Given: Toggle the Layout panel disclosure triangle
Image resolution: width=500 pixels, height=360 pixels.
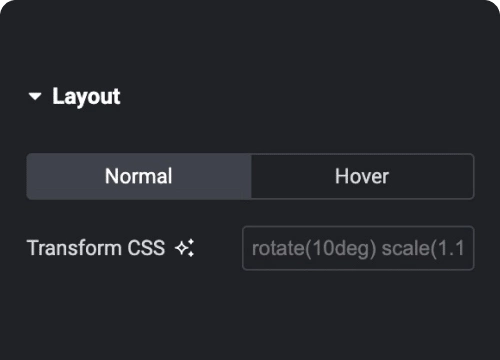Looking at the screenshot, I should 35,97.
